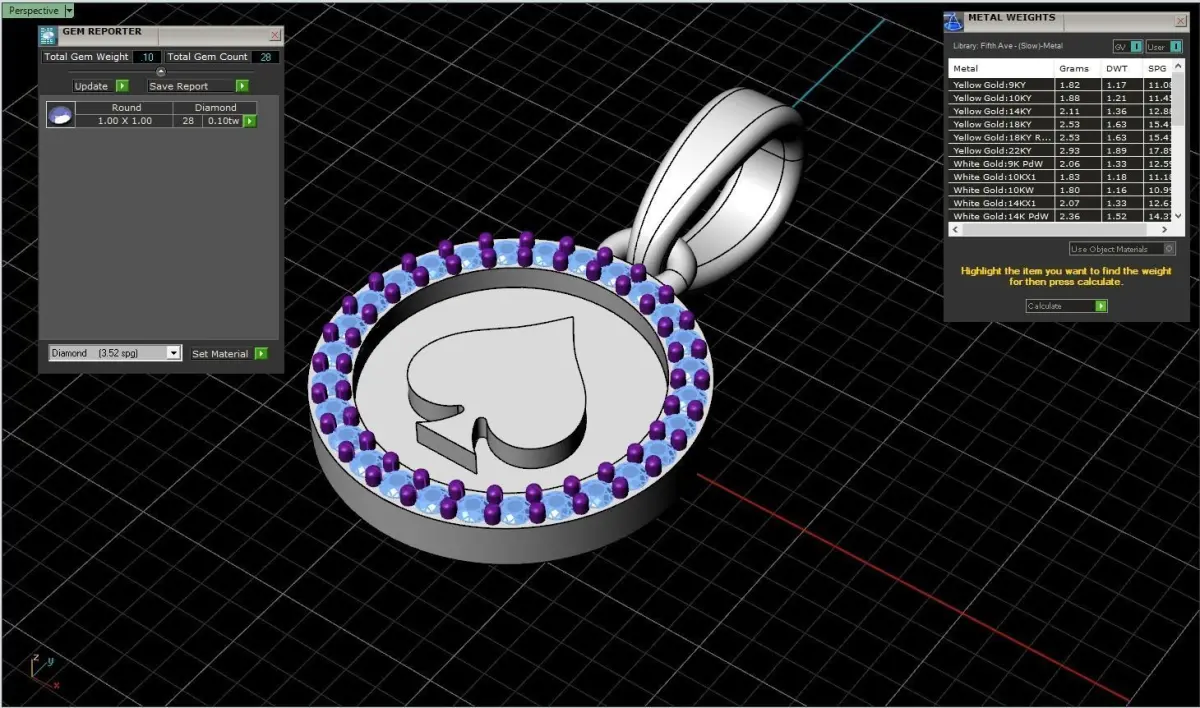Toggle the User library option

pos(1162,47)
